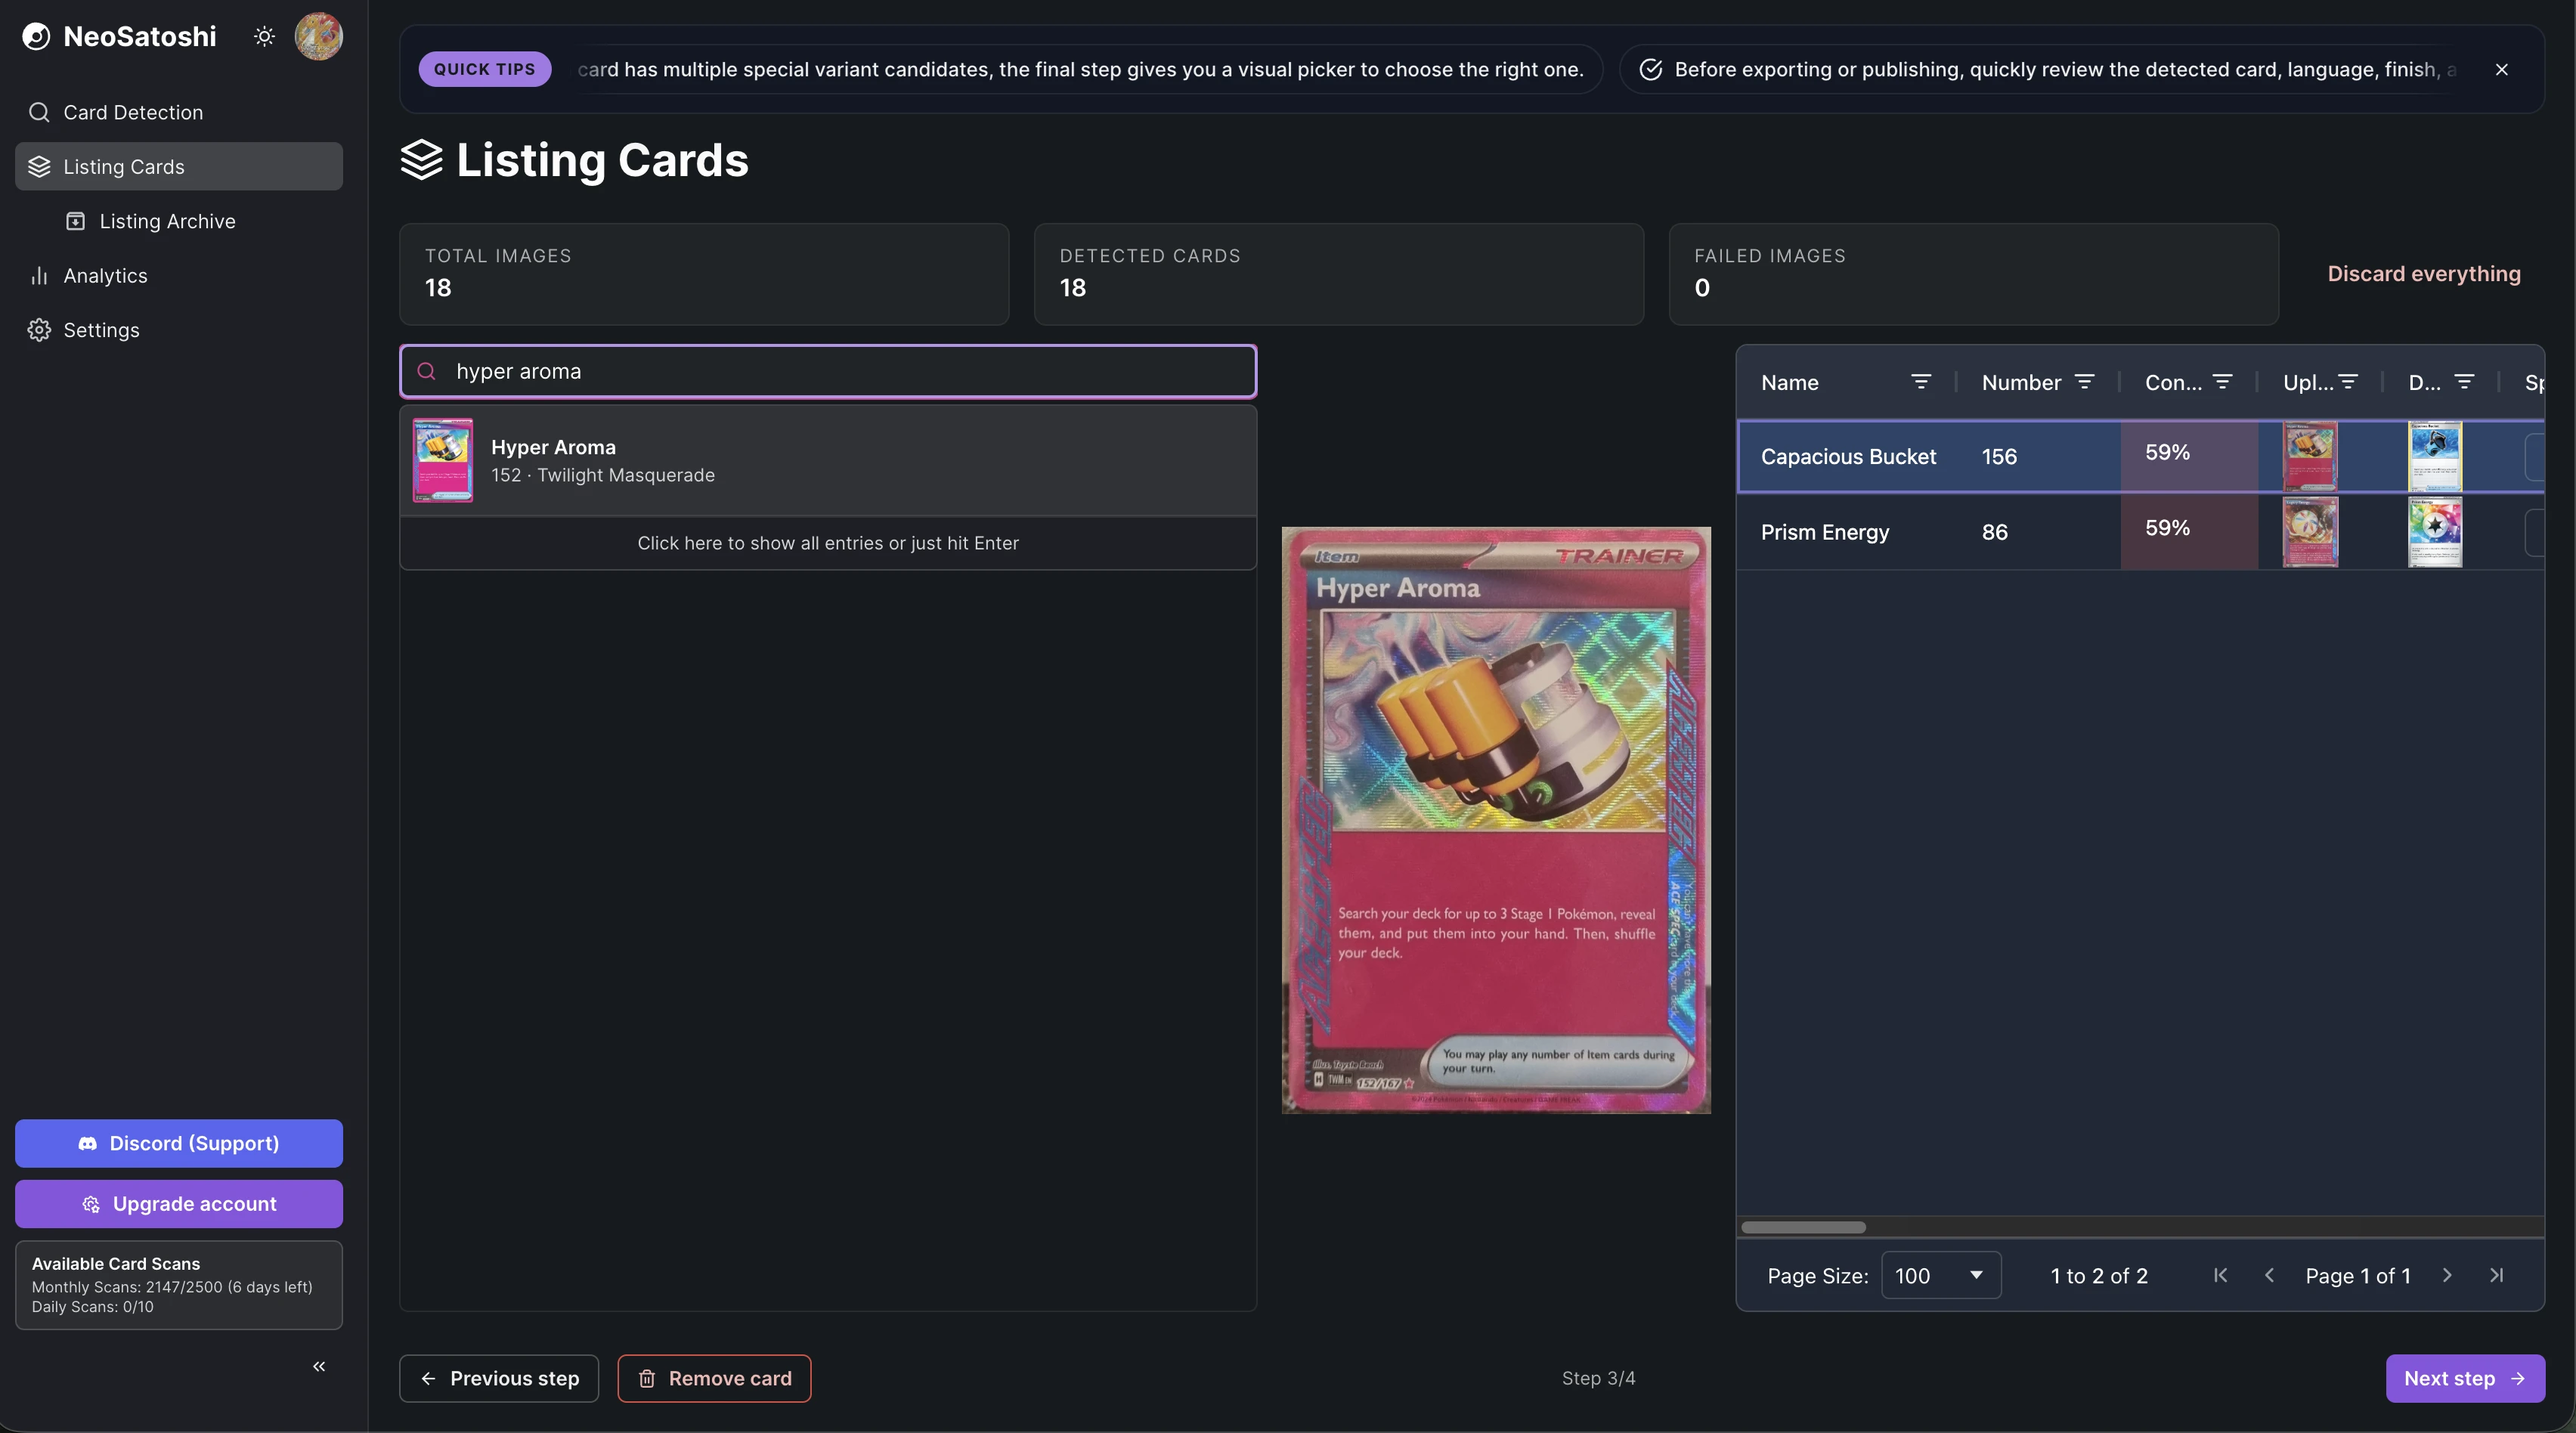
Task: Select Hyper Aroma Twilight Masquerade search result
Action: coord(828,461)
